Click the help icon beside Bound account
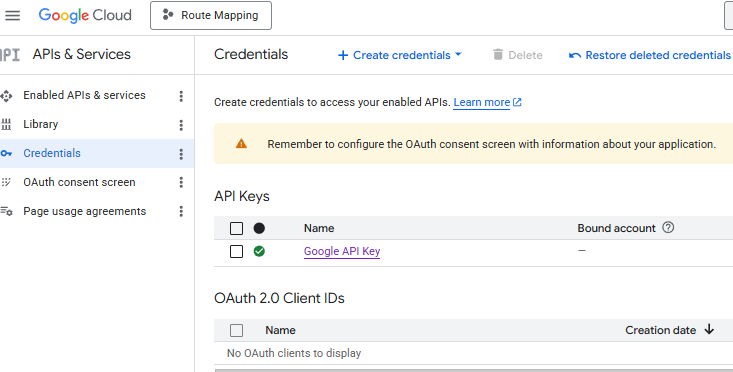 pos(668,228)
